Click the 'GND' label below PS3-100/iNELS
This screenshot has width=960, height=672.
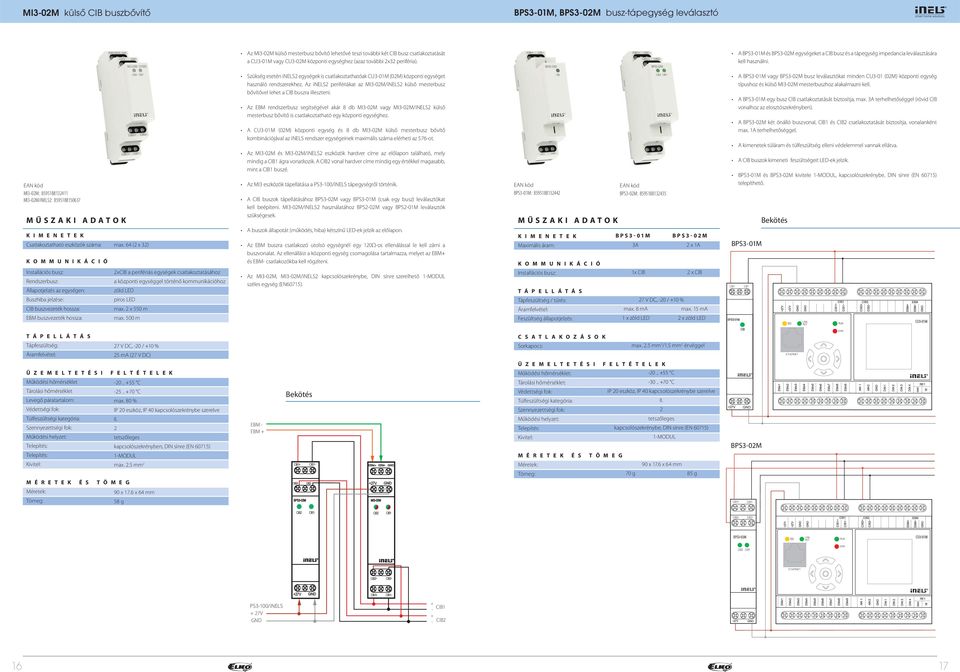click(x=256, y=620)
